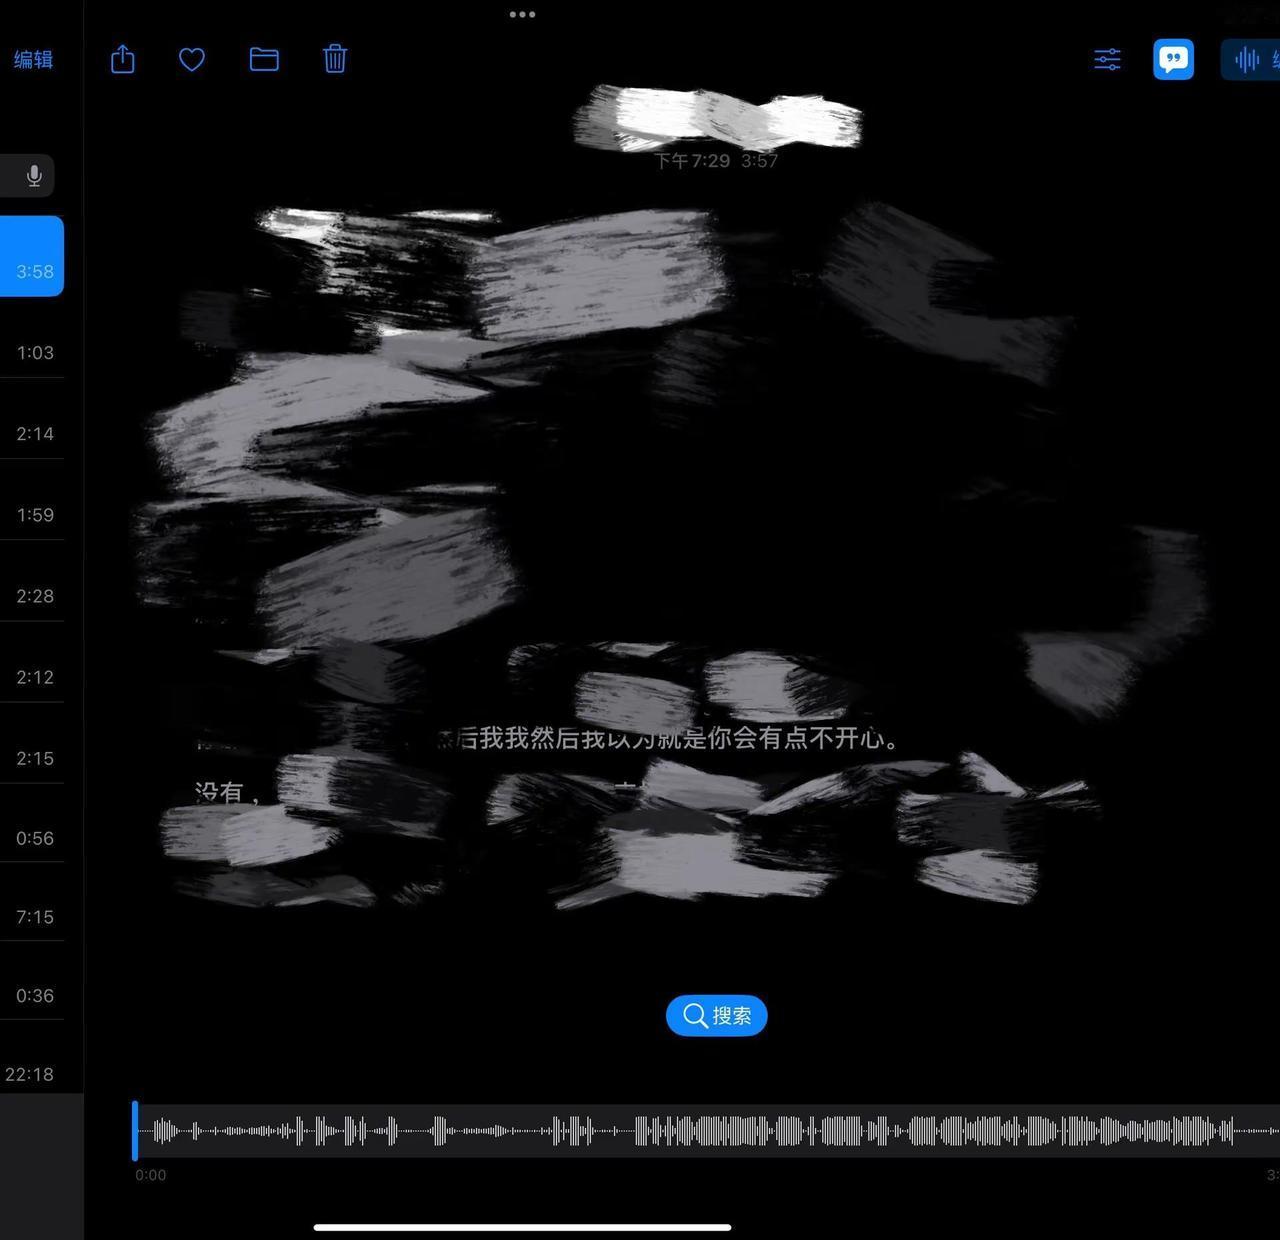Mark recording as favorite with heart icon

pyautogui.click(x=192, y=60)
